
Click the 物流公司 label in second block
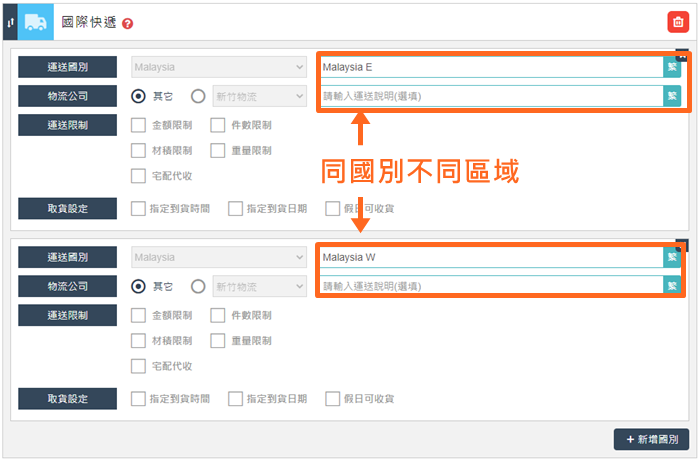[x=67, y=286]
